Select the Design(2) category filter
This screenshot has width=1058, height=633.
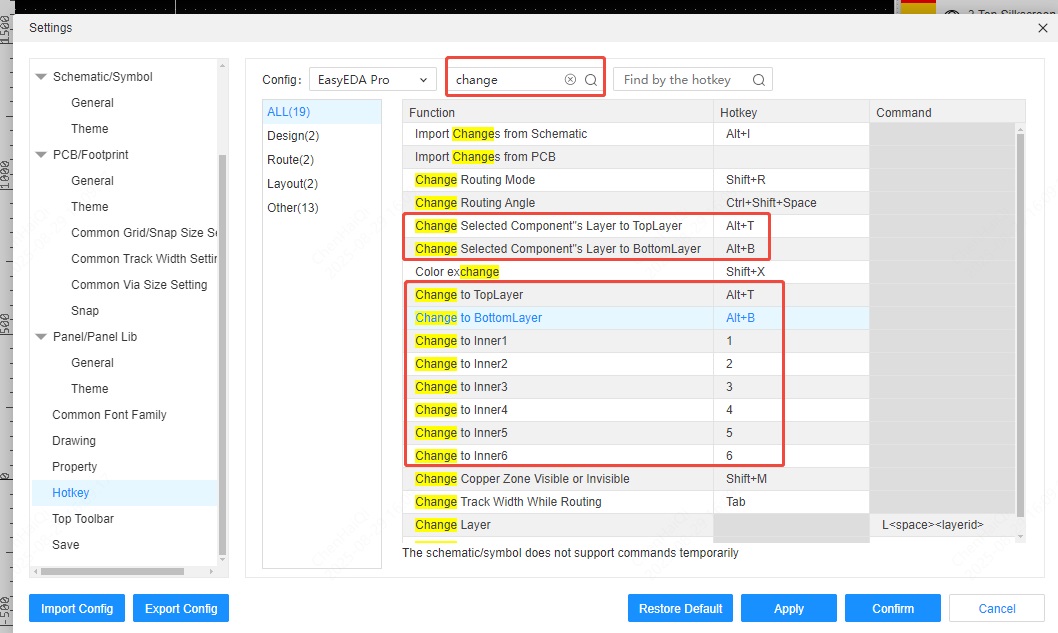coord(293,136)
